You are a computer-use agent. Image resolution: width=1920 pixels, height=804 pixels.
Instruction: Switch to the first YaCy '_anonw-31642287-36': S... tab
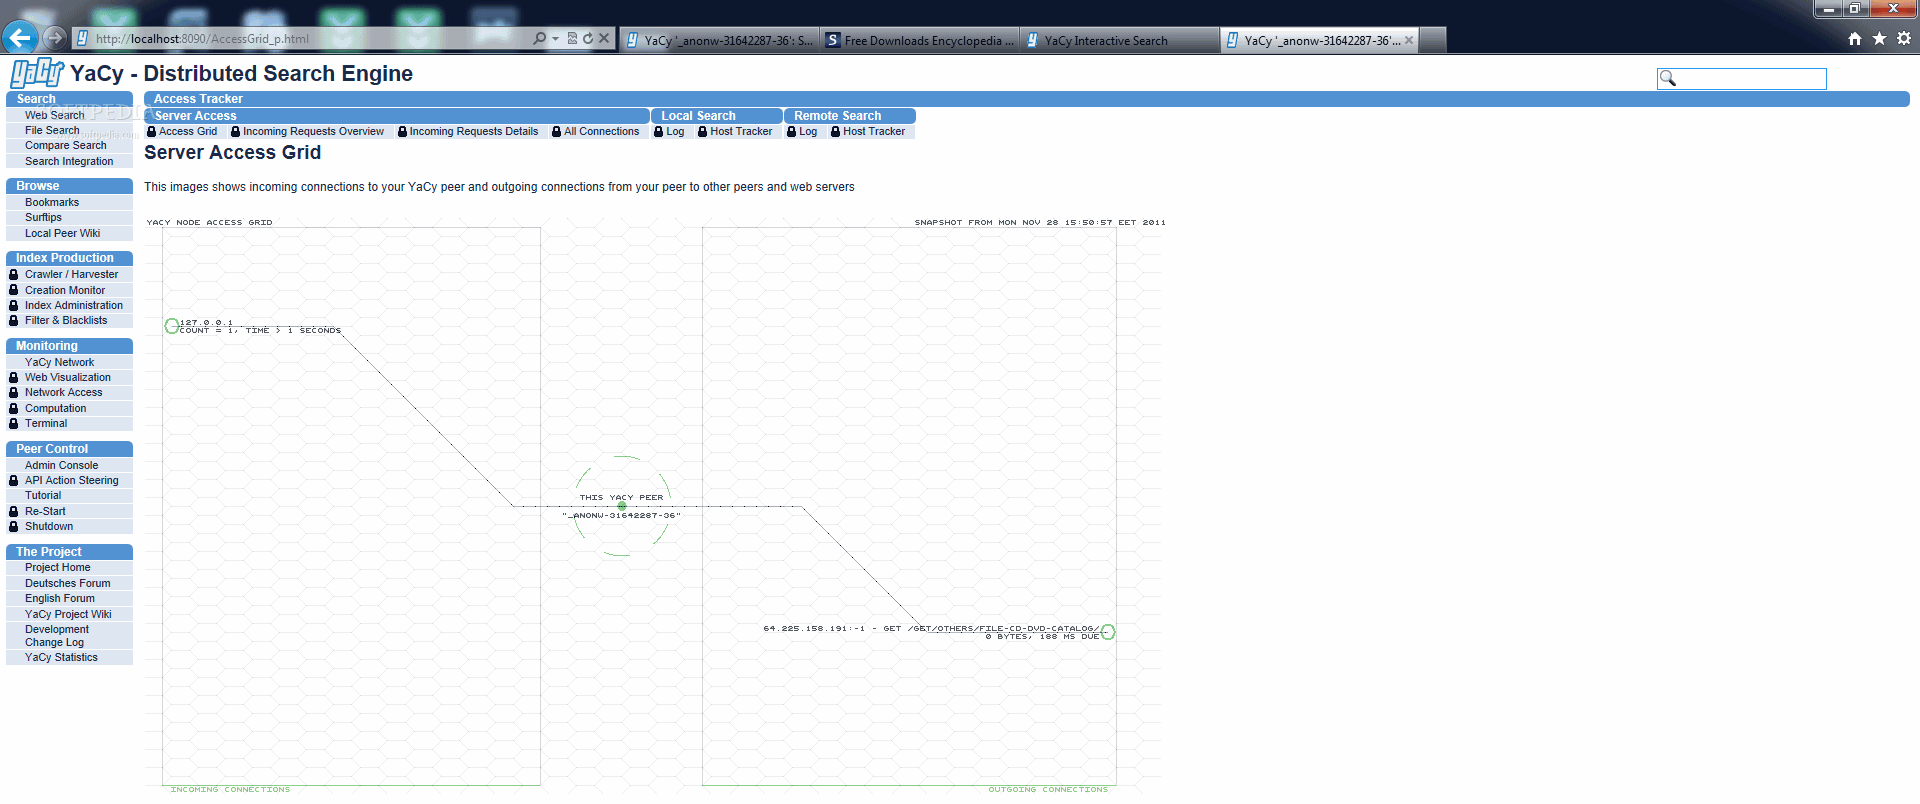pos(719,40)
